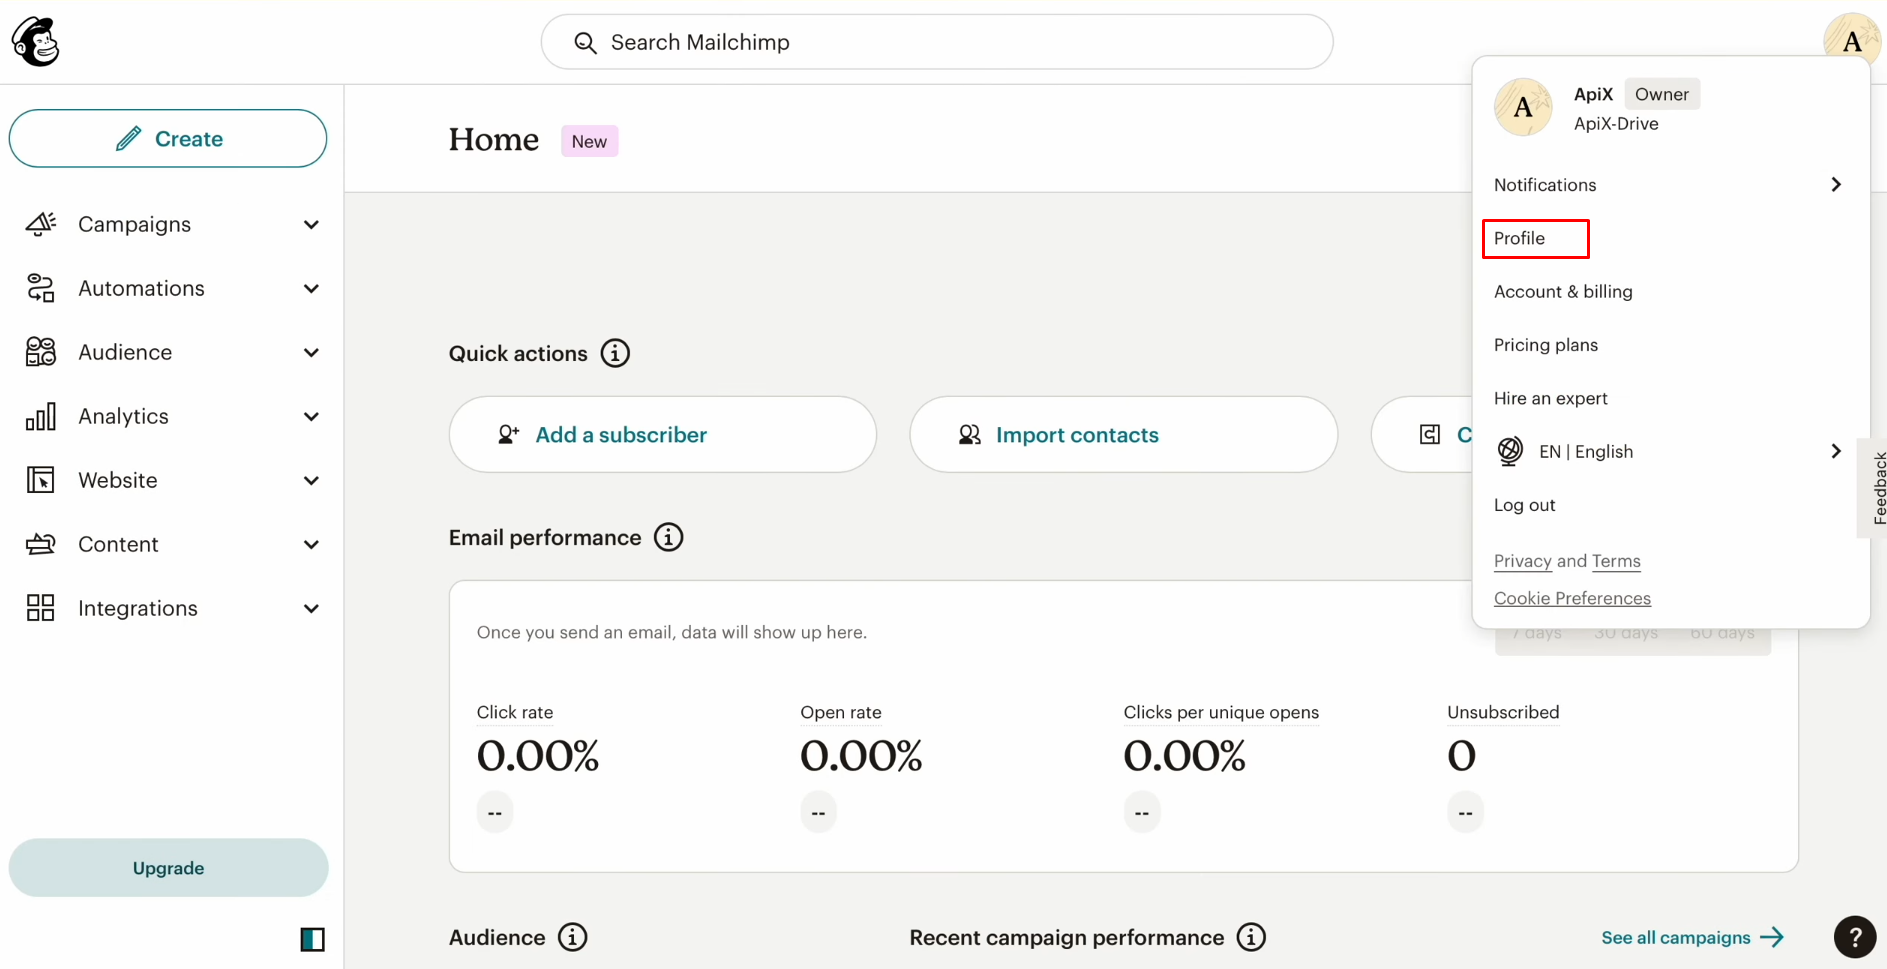Click the Audience contacts icon

40,352
